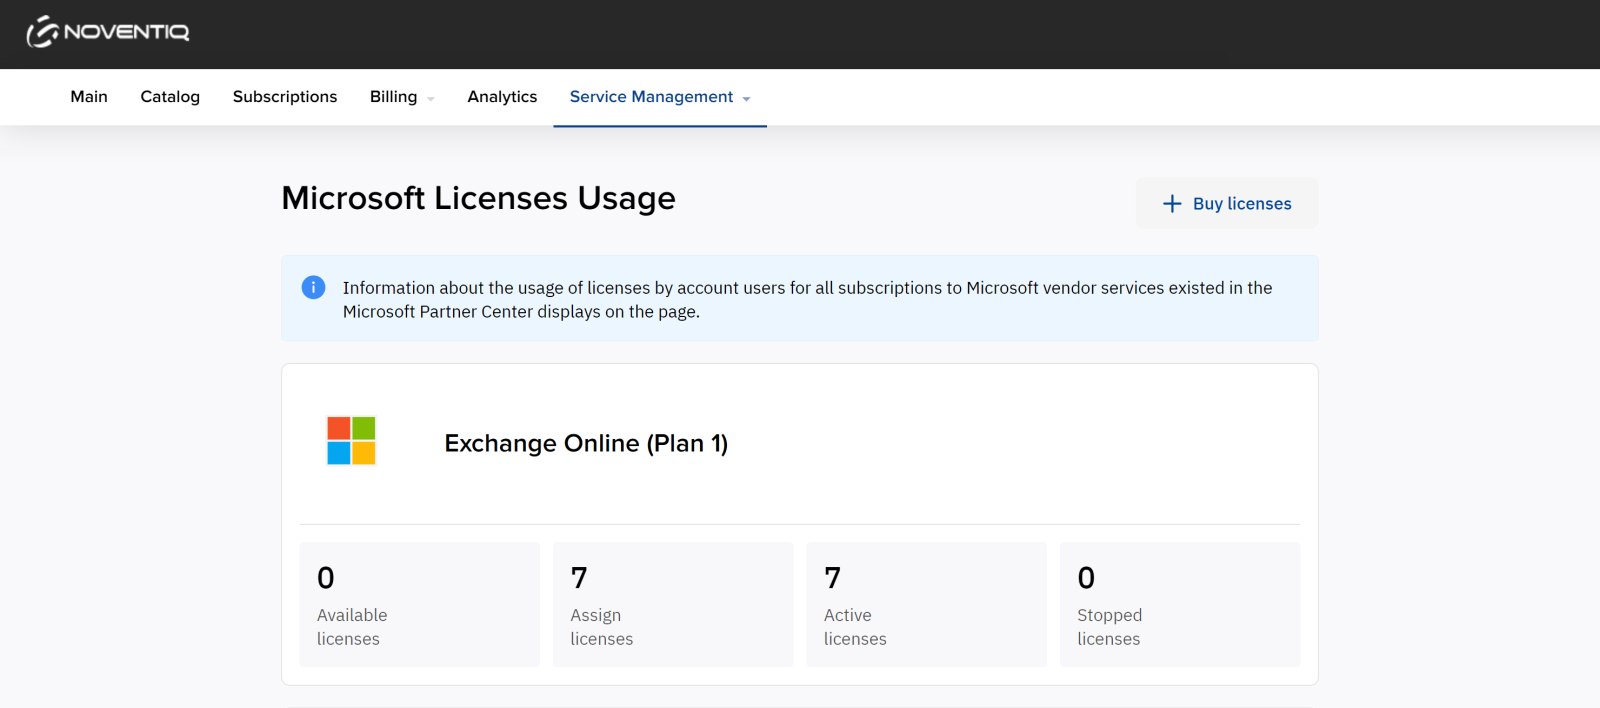Click the Noventiq logo in header

(108, 32)
